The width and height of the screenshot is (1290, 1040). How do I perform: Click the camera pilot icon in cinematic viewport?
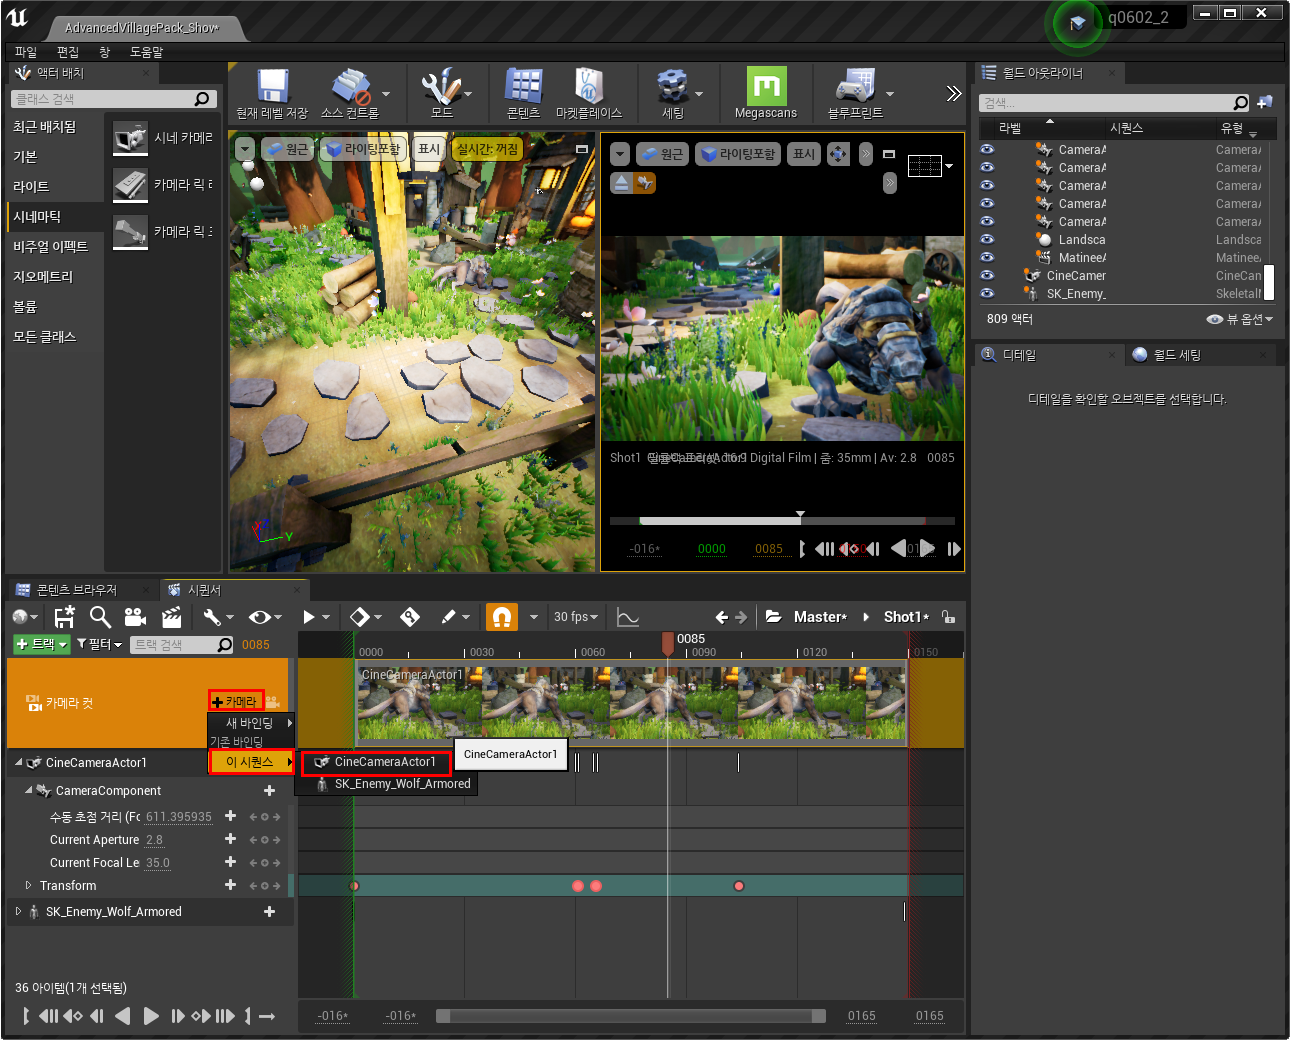645,183
